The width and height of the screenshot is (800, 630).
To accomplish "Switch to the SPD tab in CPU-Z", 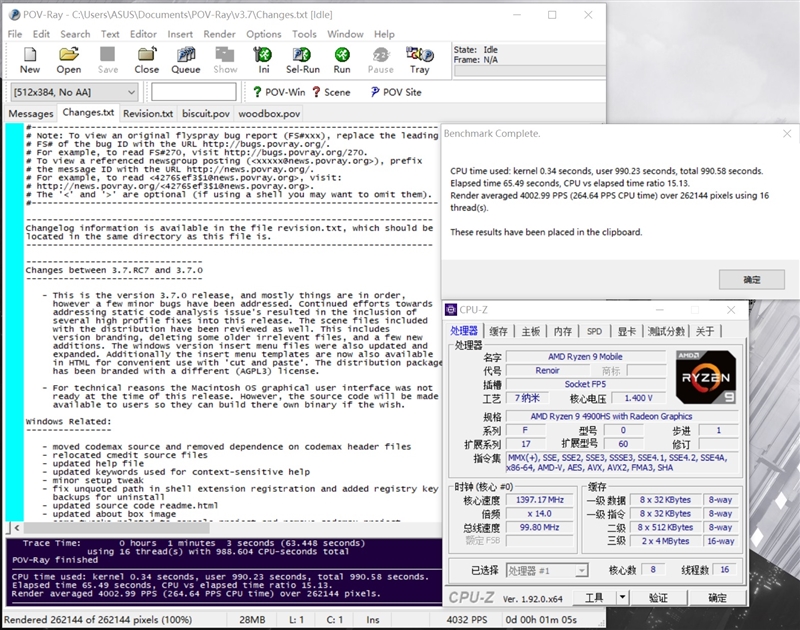I will pos(594,331).
